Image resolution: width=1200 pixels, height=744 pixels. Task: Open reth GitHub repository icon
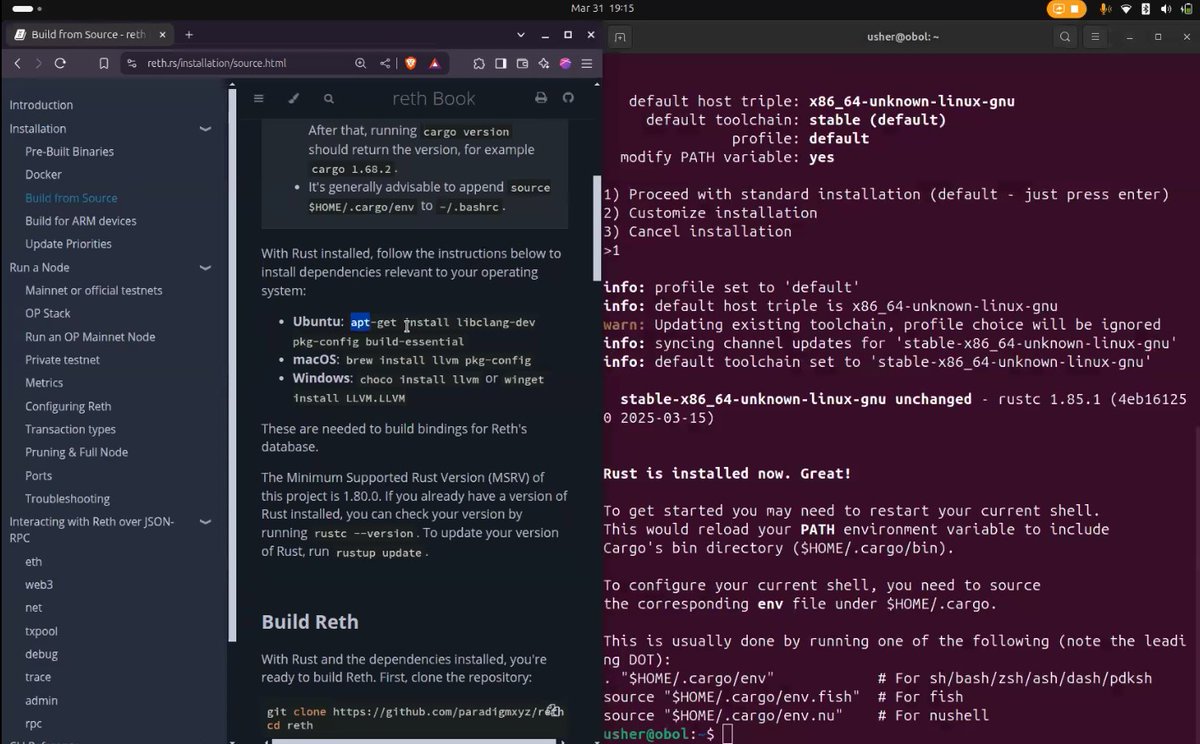click(569, 98)
